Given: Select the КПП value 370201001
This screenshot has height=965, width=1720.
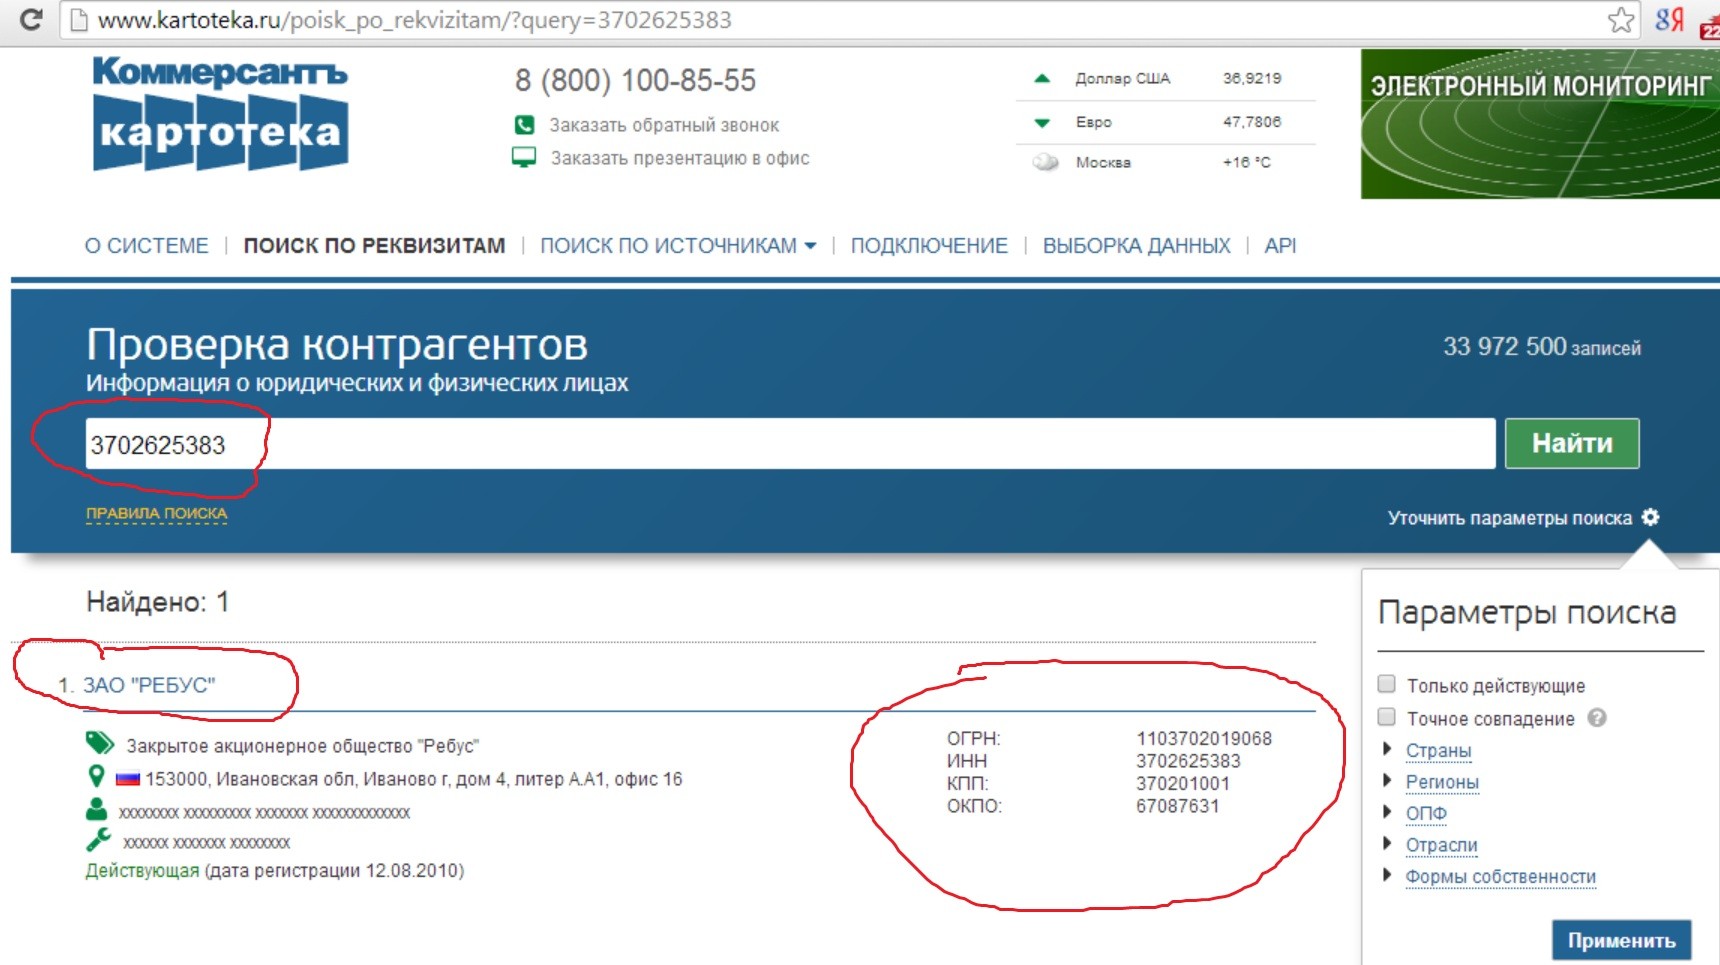Looking at the screenshot, I should [1183, 783].
